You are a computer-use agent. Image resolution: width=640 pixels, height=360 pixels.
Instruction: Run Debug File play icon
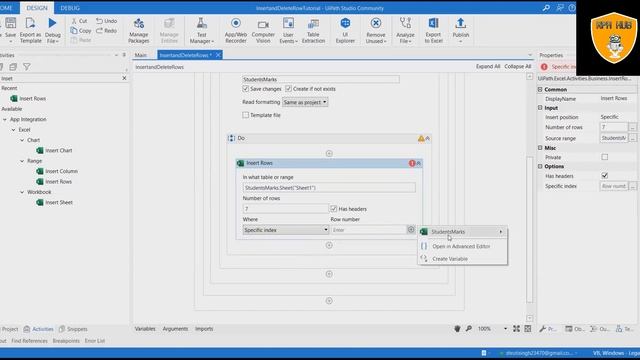(52, 23)
